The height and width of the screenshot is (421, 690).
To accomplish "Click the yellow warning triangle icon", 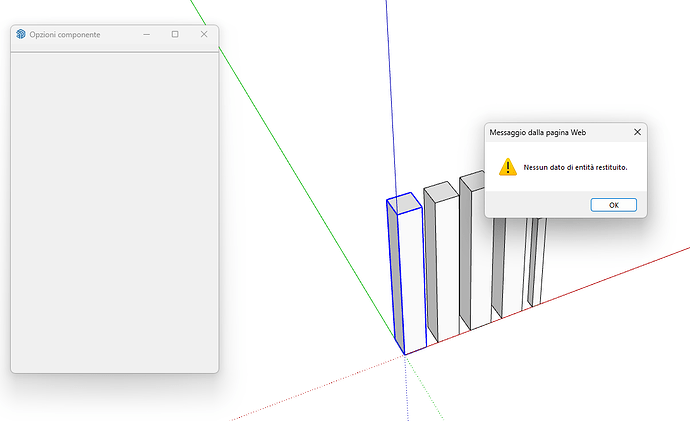I will [x=508, y=167].
